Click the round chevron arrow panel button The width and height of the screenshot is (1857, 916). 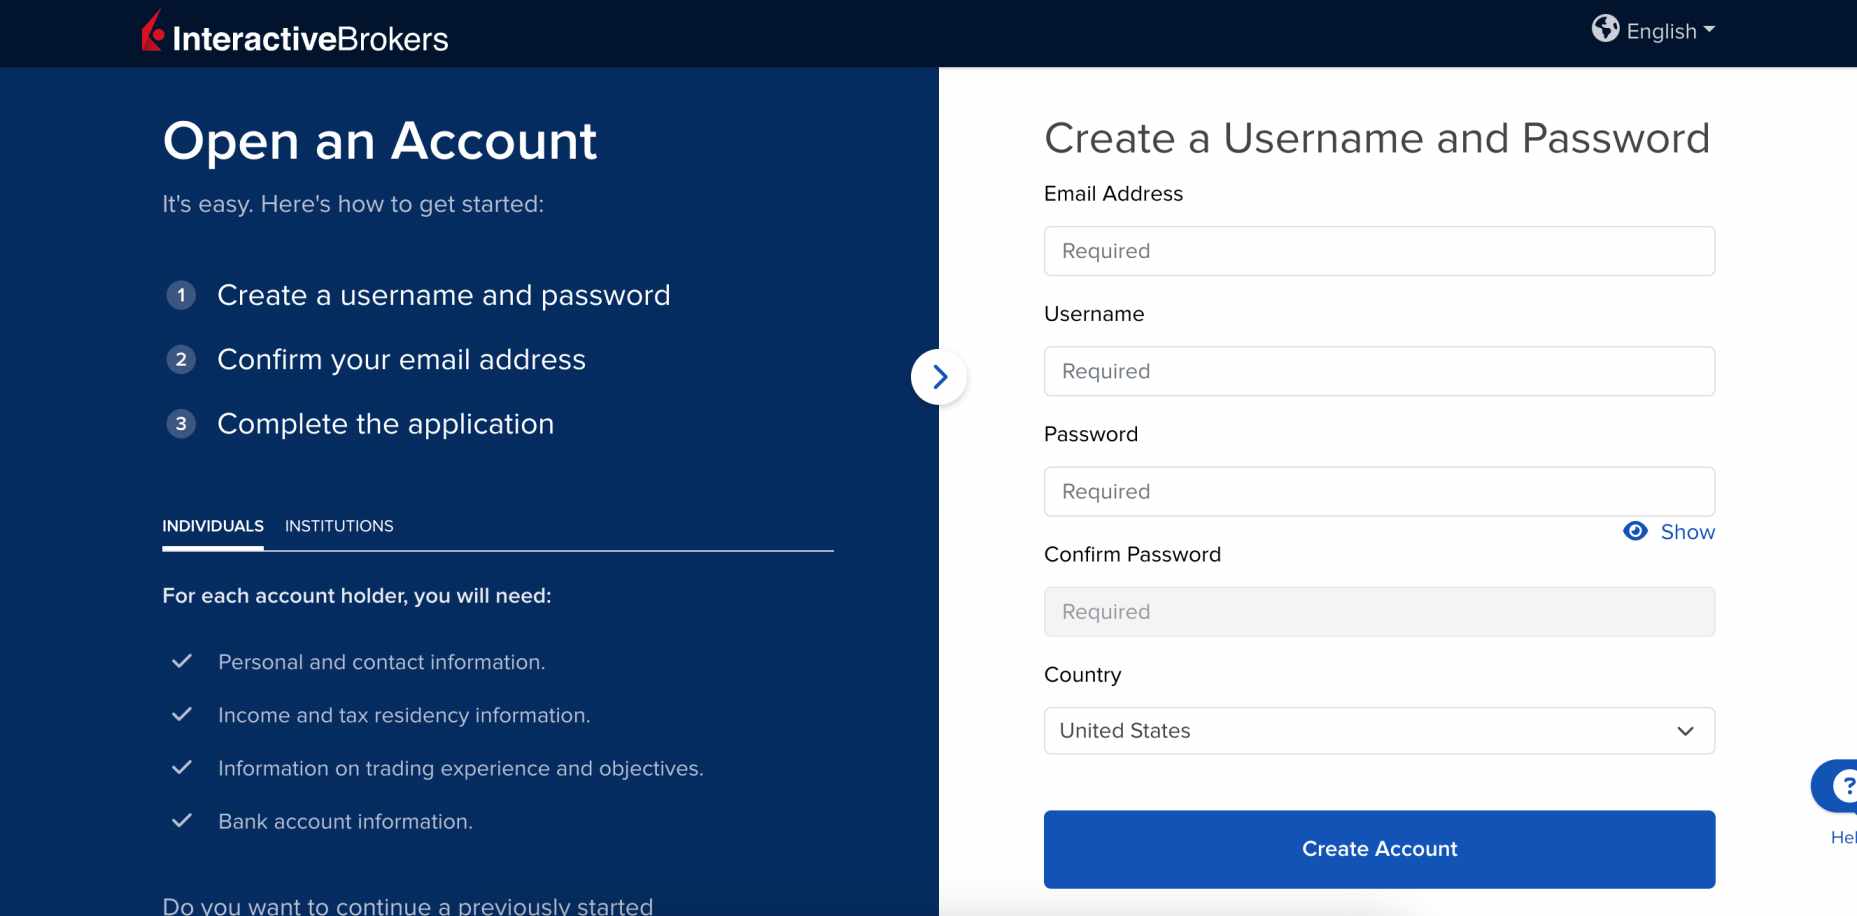click(939, 377)
